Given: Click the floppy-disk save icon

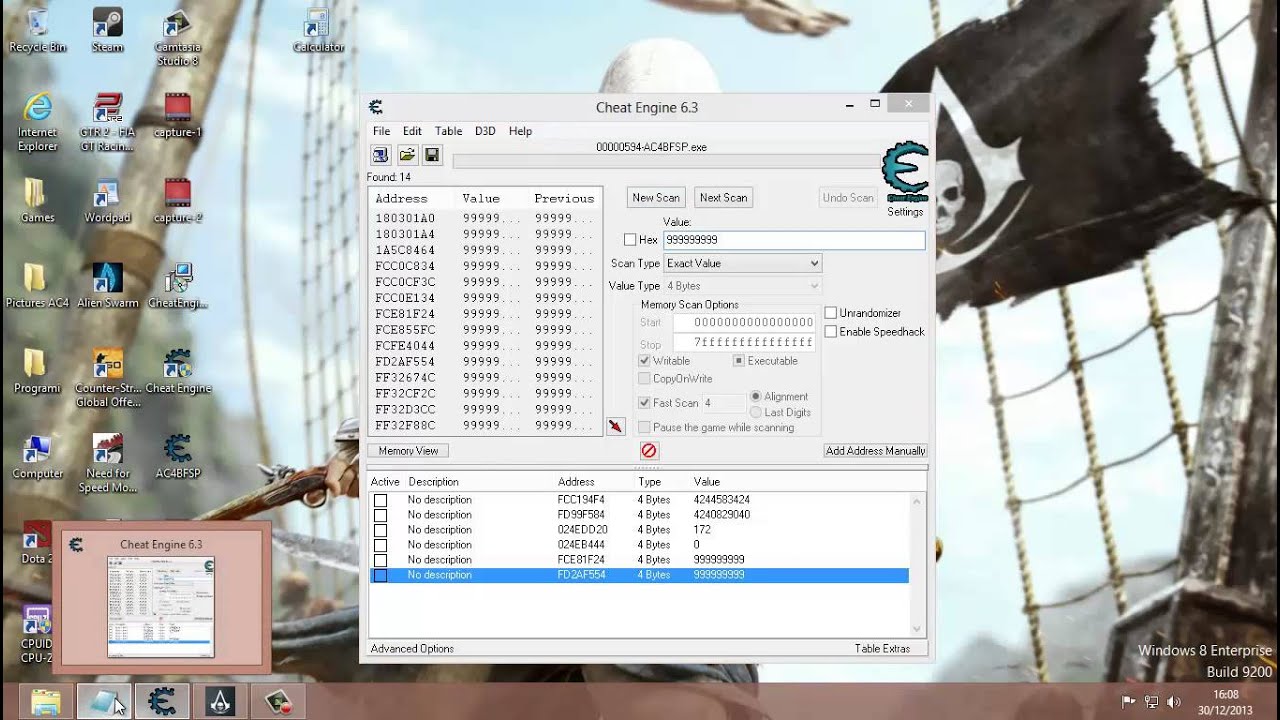Looking at the screenshot, I should [432, 155].
